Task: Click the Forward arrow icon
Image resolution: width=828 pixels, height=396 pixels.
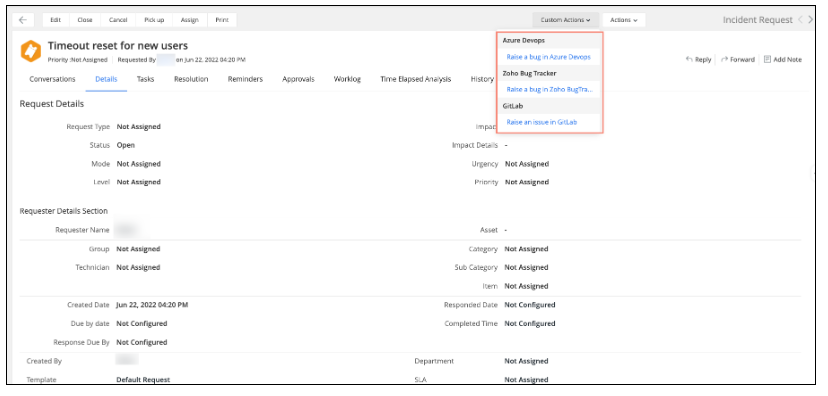Action: pos(724,60)
